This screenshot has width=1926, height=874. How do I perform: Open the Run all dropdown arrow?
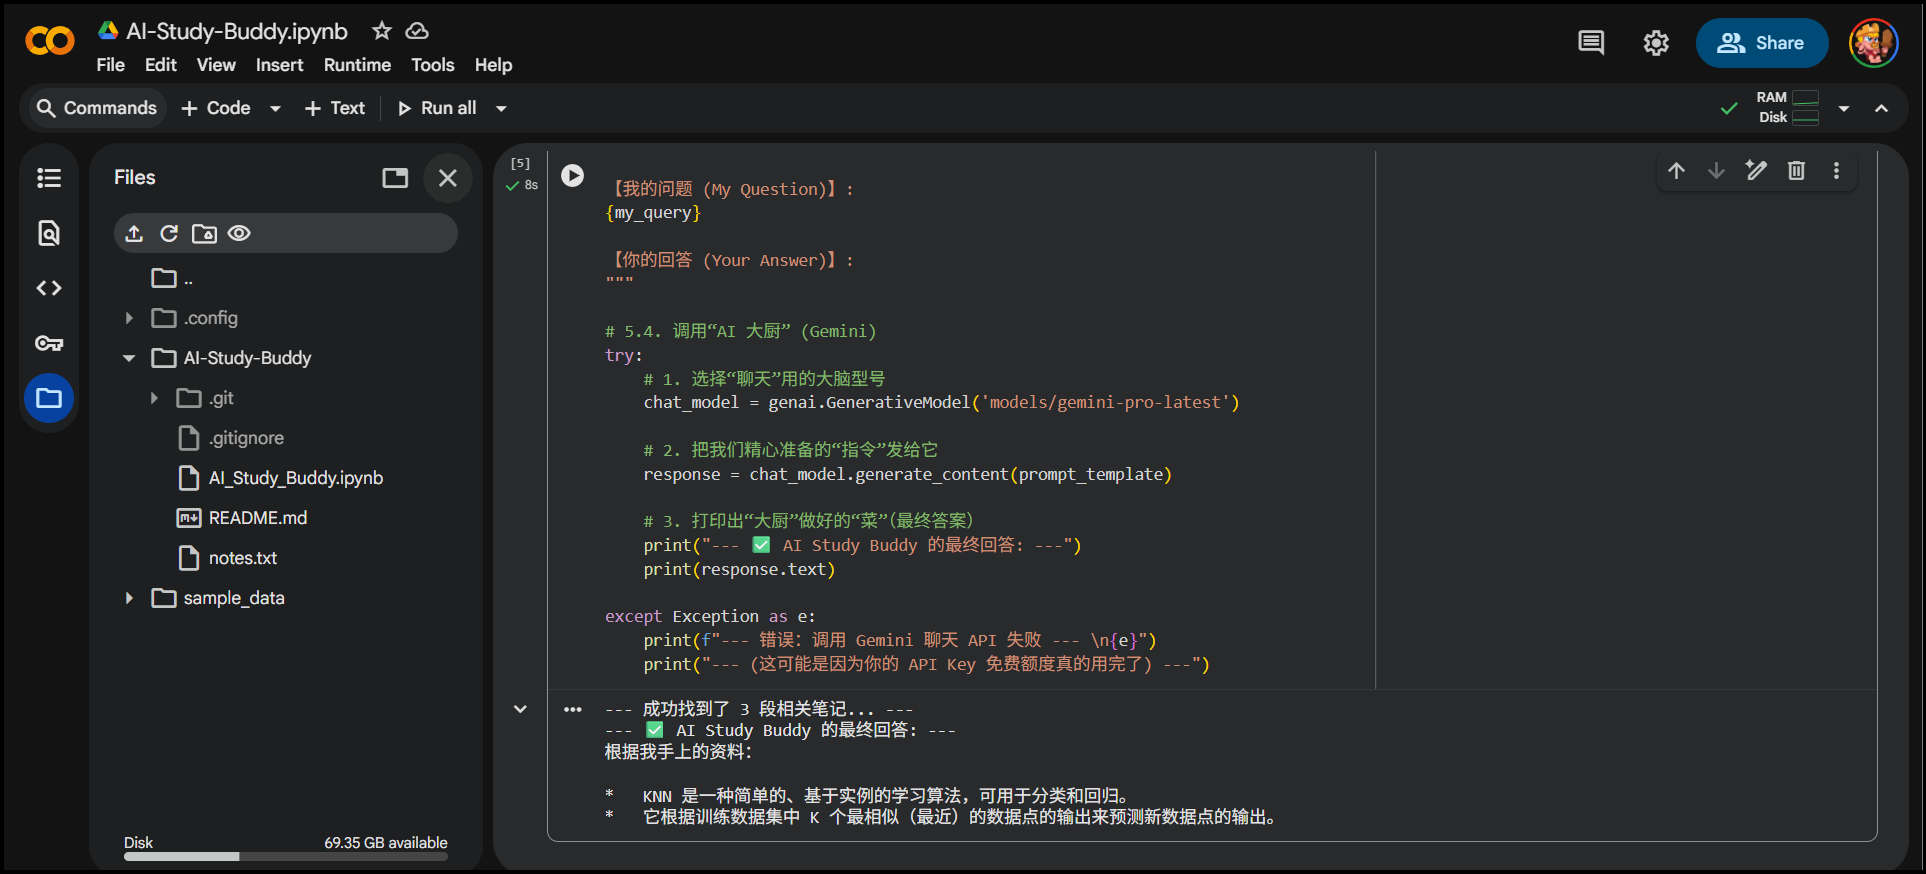pyautogui.click(x=501, y=108)
